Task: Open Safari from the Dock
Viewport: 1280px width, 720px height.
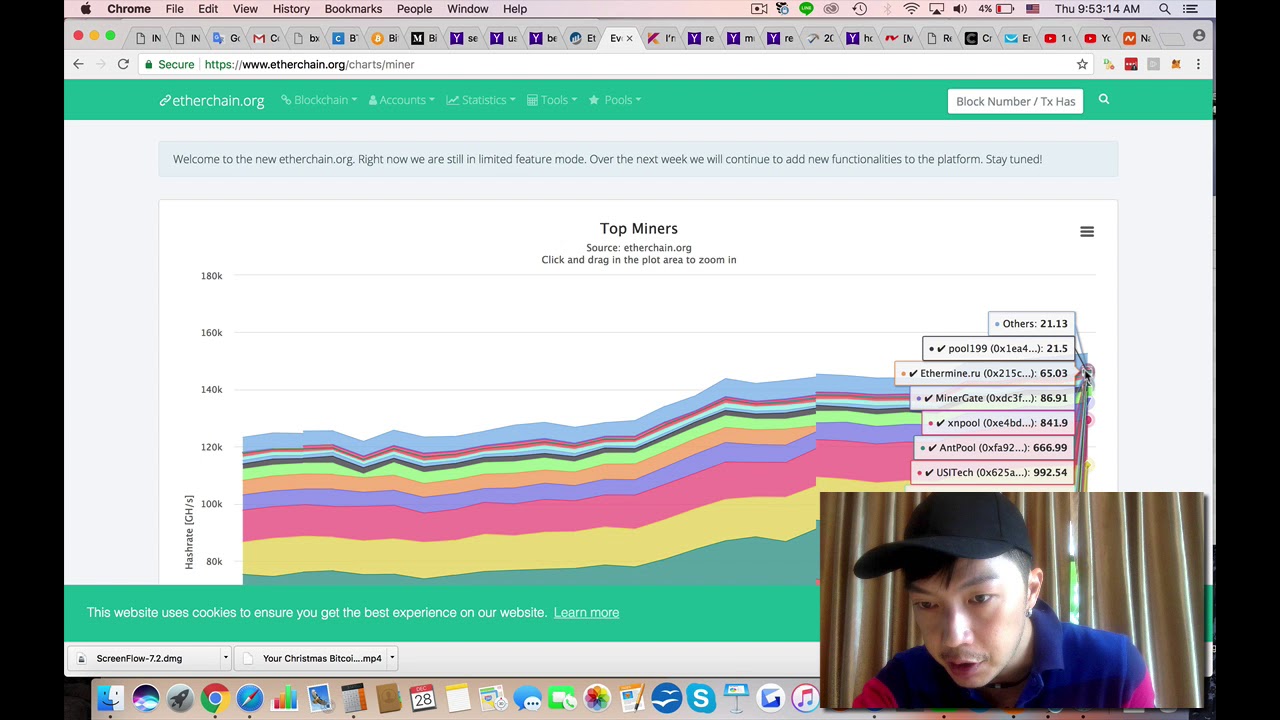Action: coord(250,698)
